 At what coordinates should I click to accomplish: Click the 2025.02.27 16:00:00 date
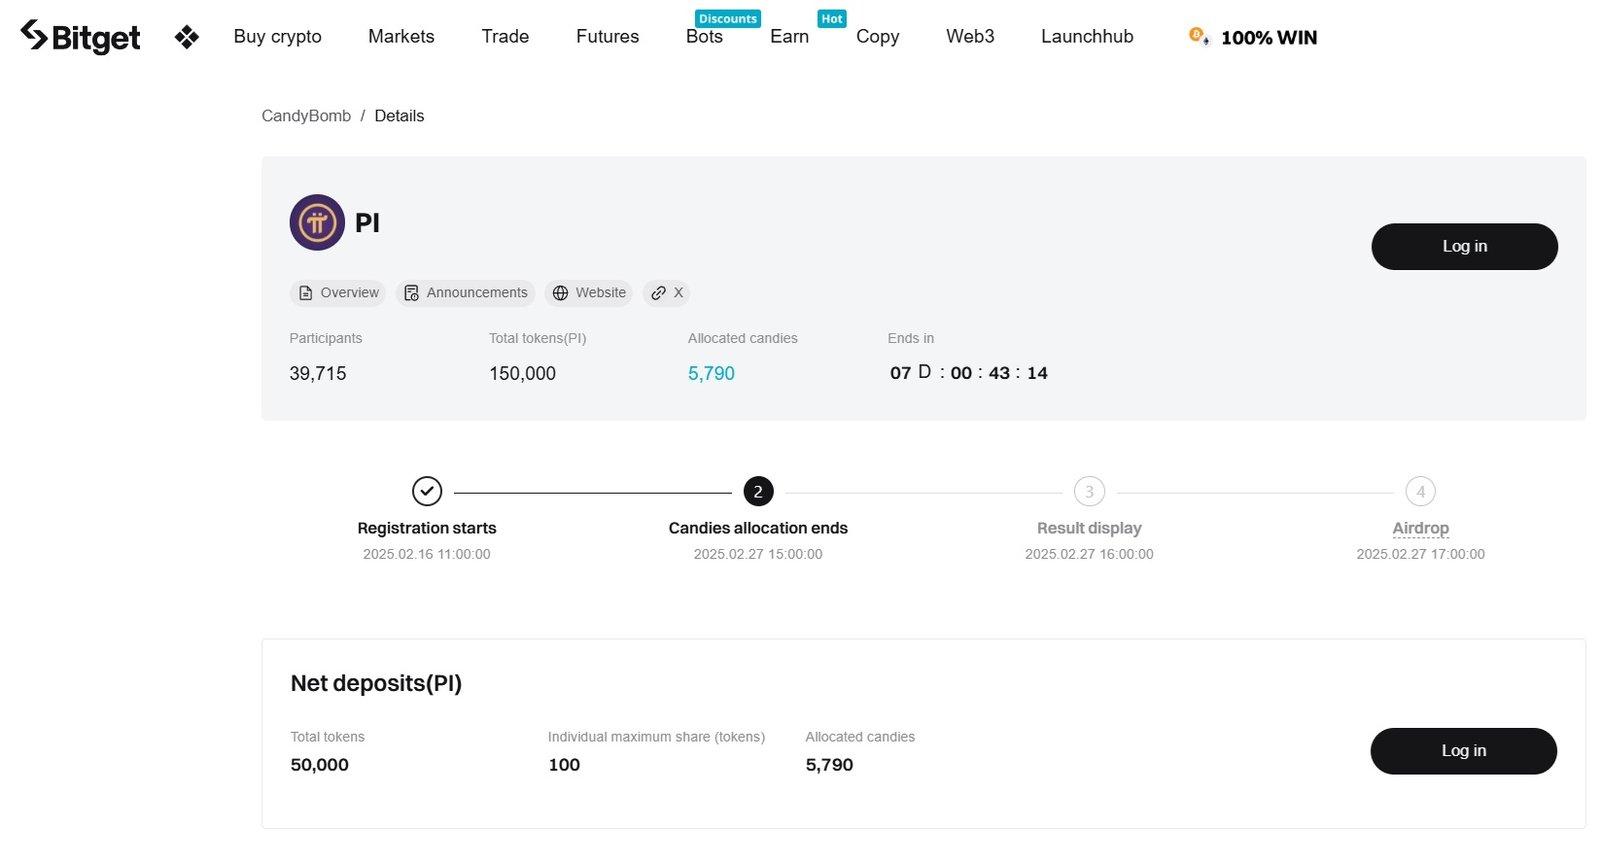pos(1089,554)
